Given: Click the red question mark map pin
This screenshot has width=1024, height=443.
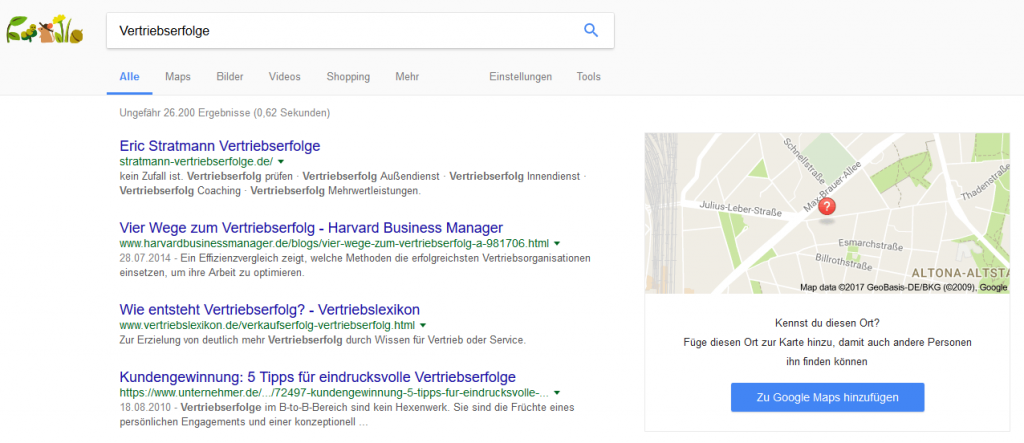Looking at the screenshot, I should coord(827,207).
